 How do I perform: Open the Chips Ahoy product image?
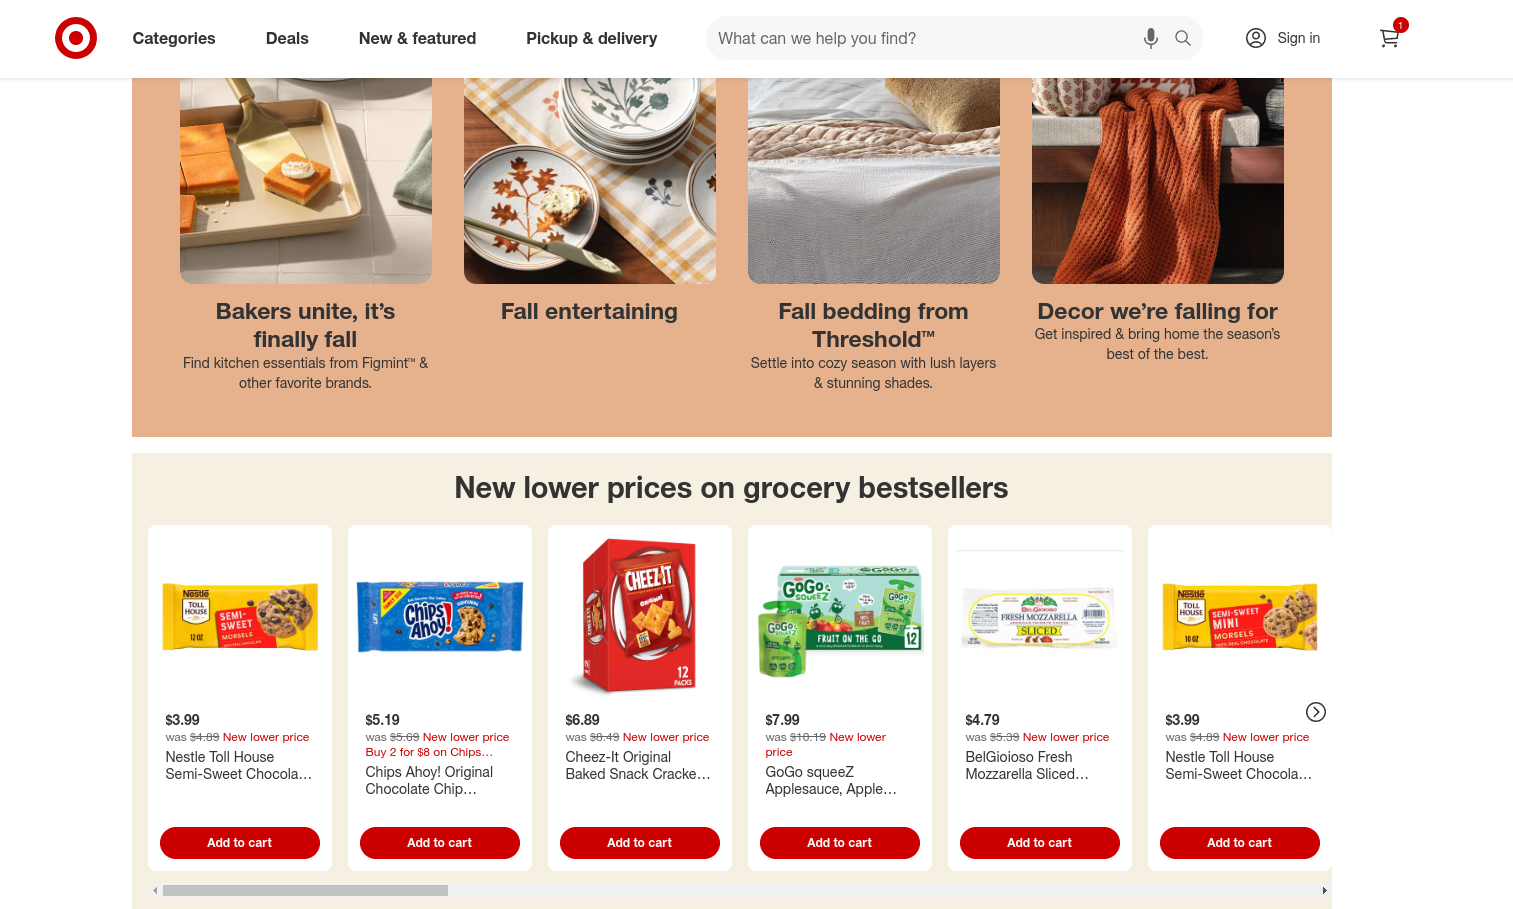click(440, 617)
